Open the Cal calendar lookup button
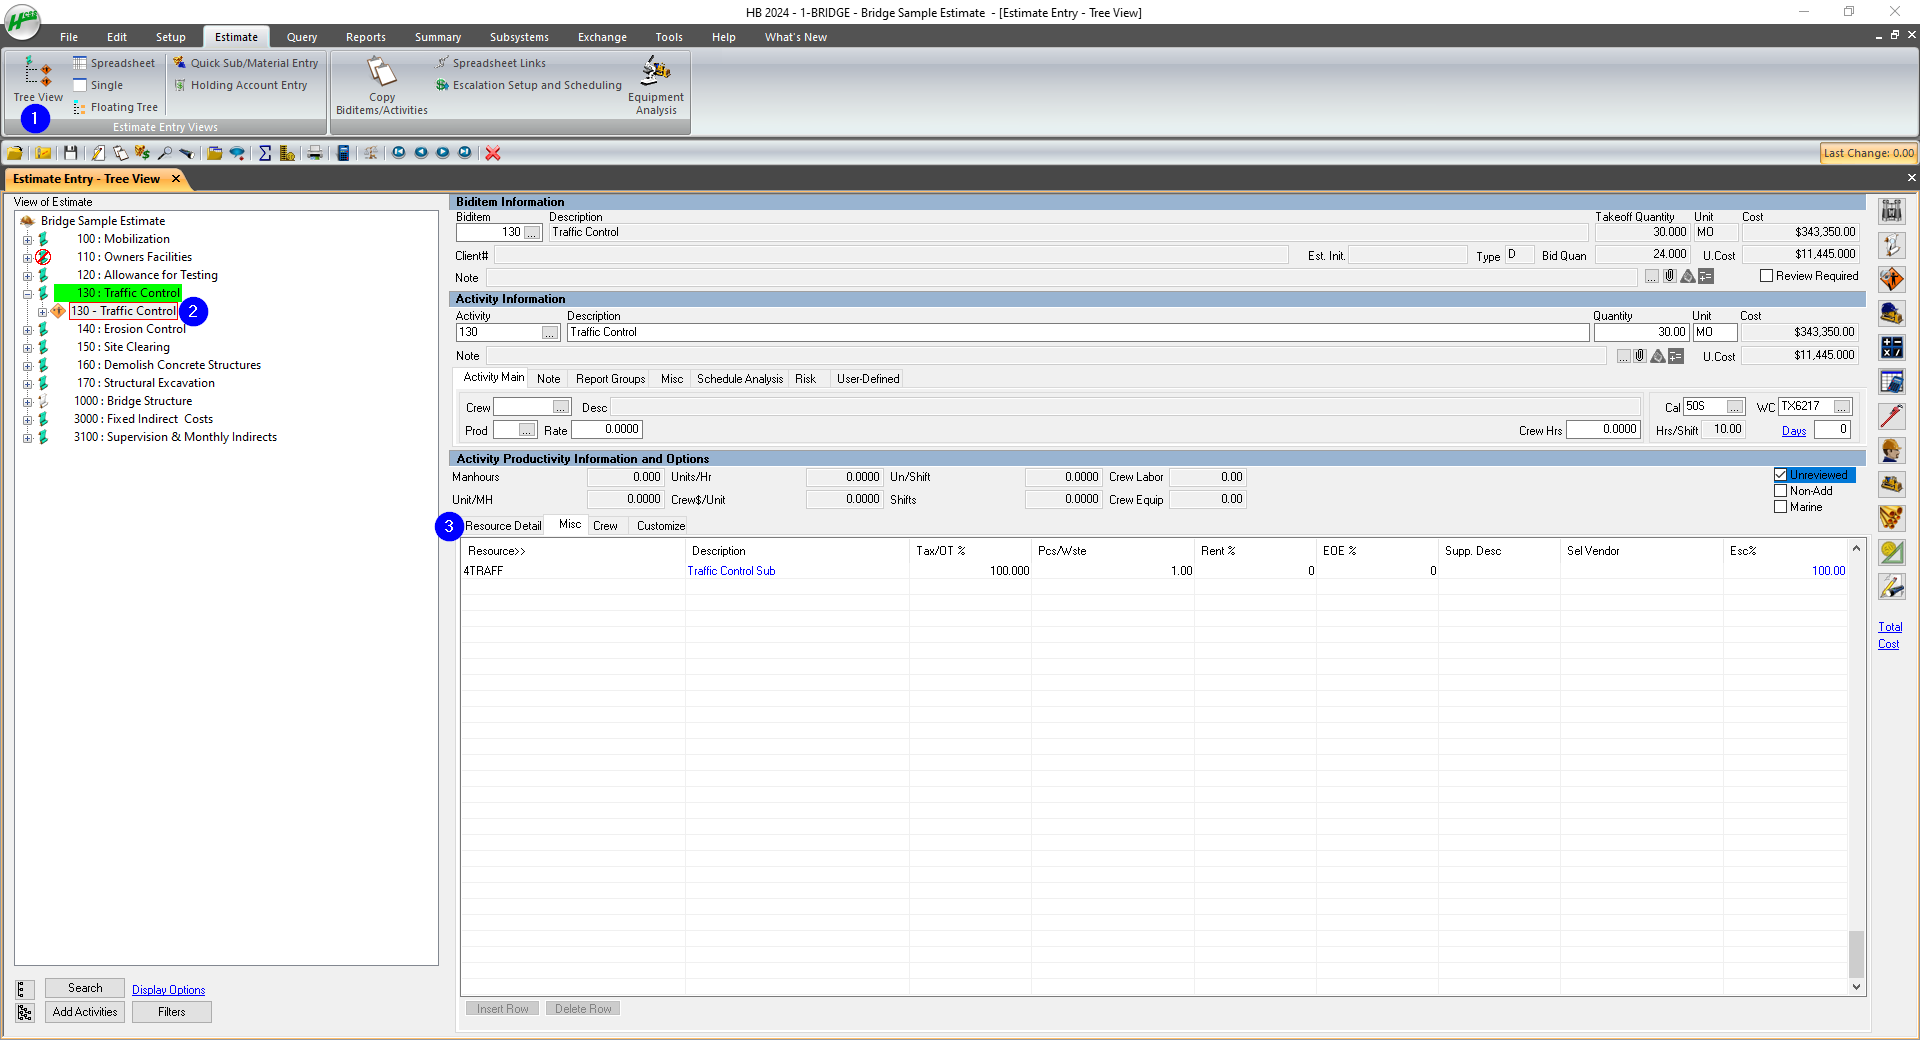 pyautogui.click(x=1735, y=407)
